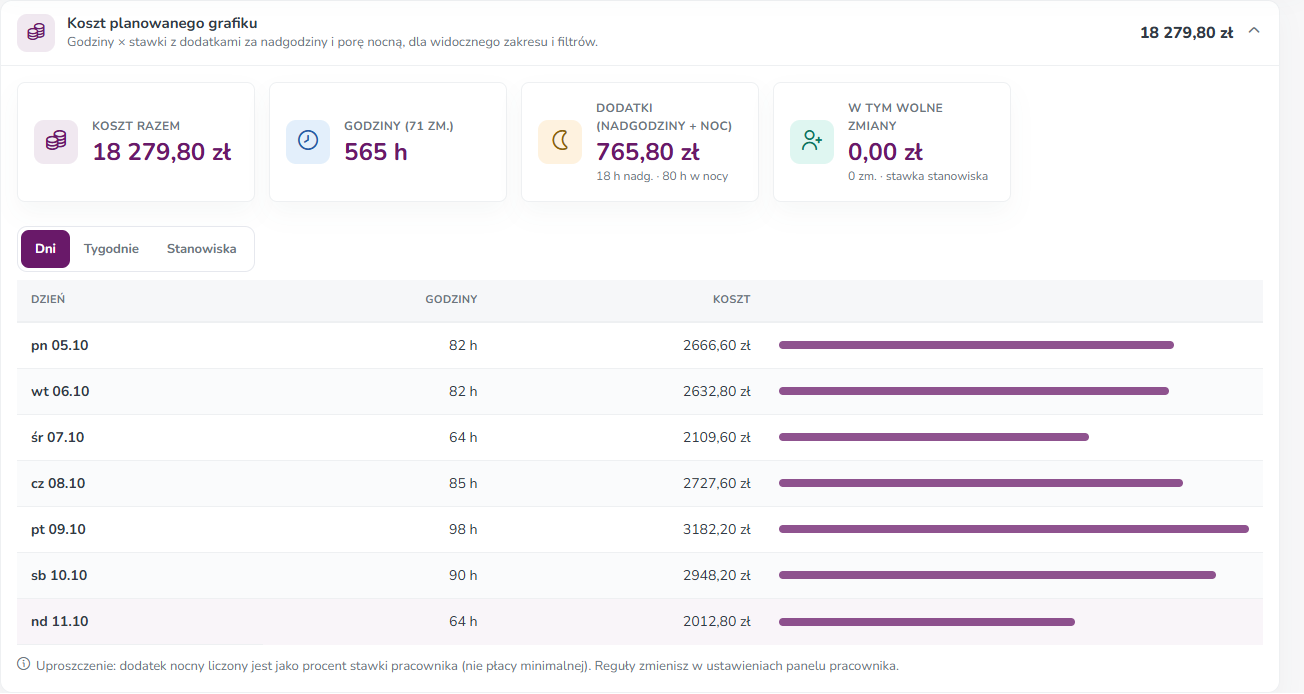Image resolution: width=1304 pixels, height=694 pixels.
Task: Click the info icon beside Uproszczenie note
Action: coord(24,664)
